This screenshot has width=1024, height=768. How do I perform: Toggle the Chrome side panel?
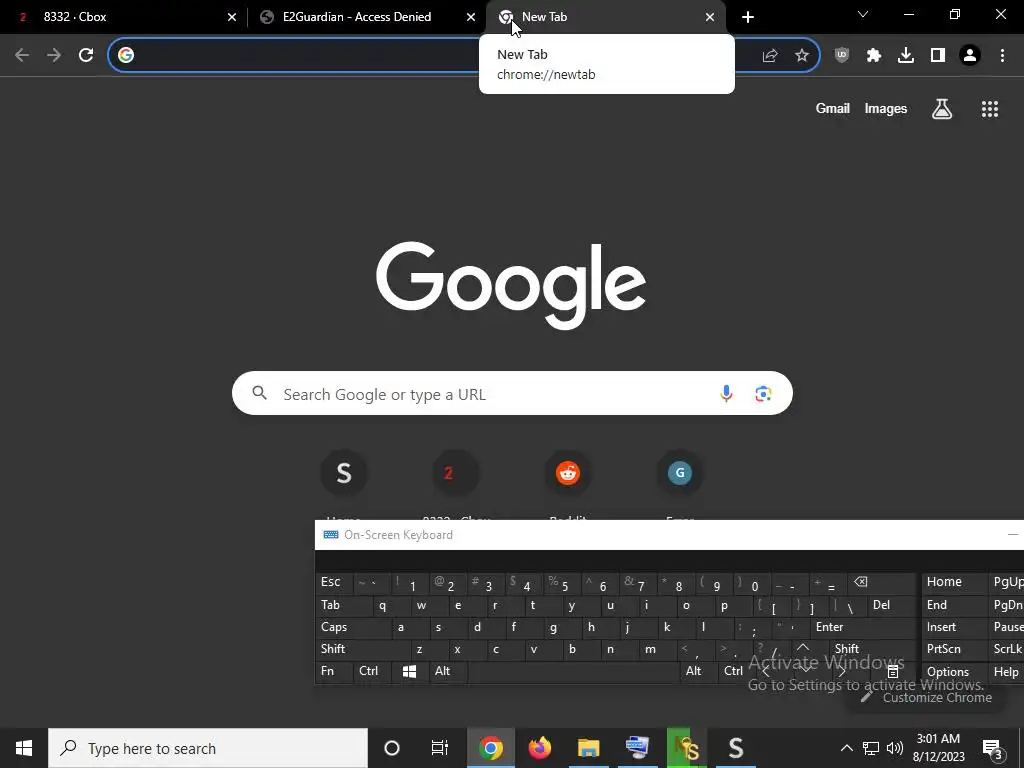[x=938, y=56]
